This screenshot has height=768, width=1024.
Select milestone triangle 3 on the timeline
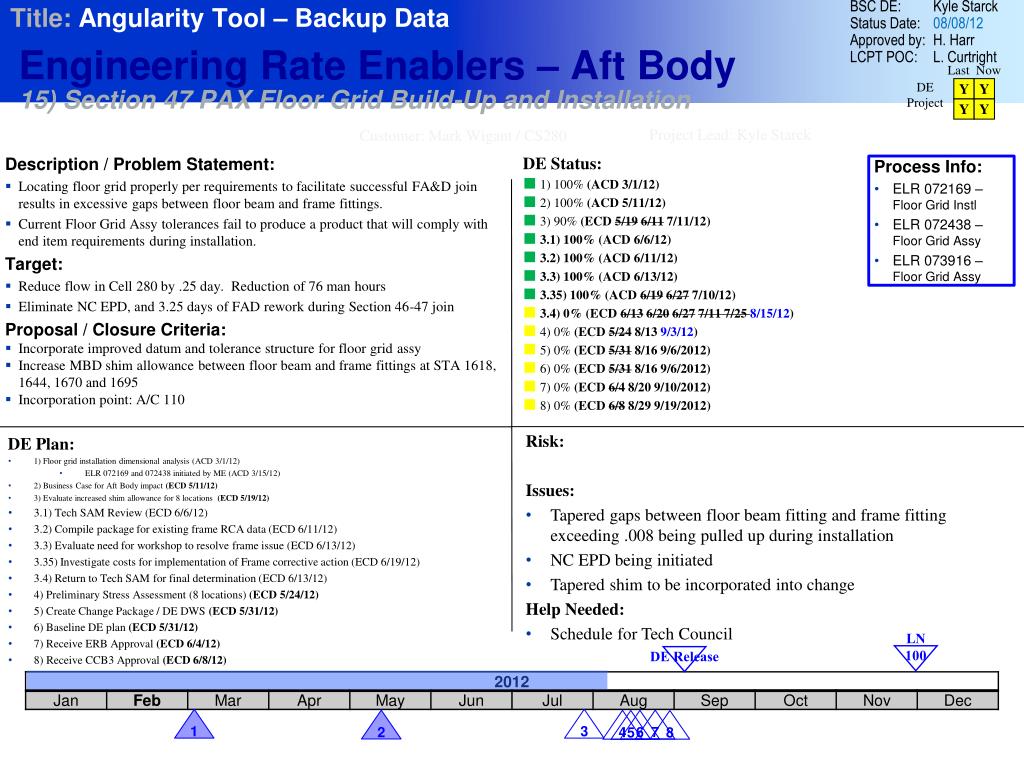tap(584, 727)
